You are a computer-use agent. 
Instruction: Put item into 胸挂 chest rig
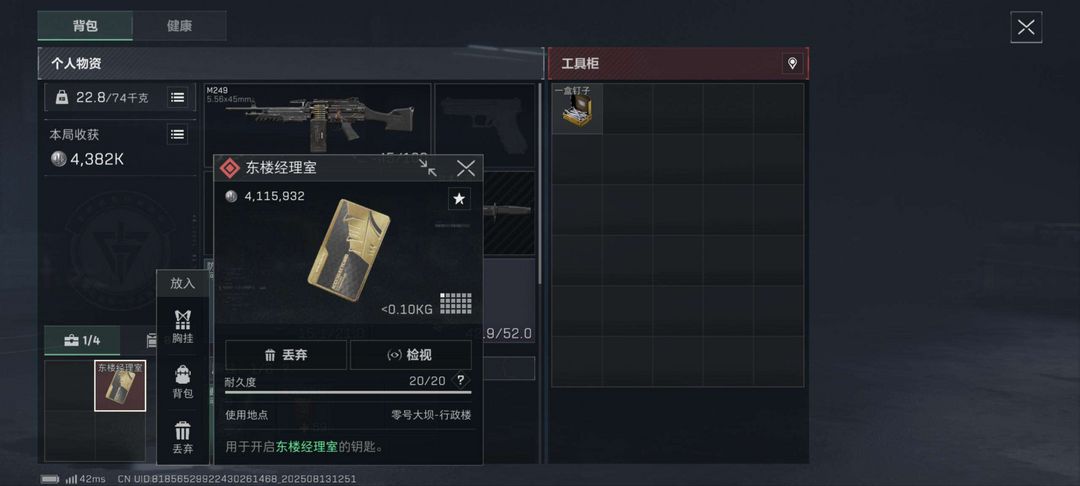point(183,326)
